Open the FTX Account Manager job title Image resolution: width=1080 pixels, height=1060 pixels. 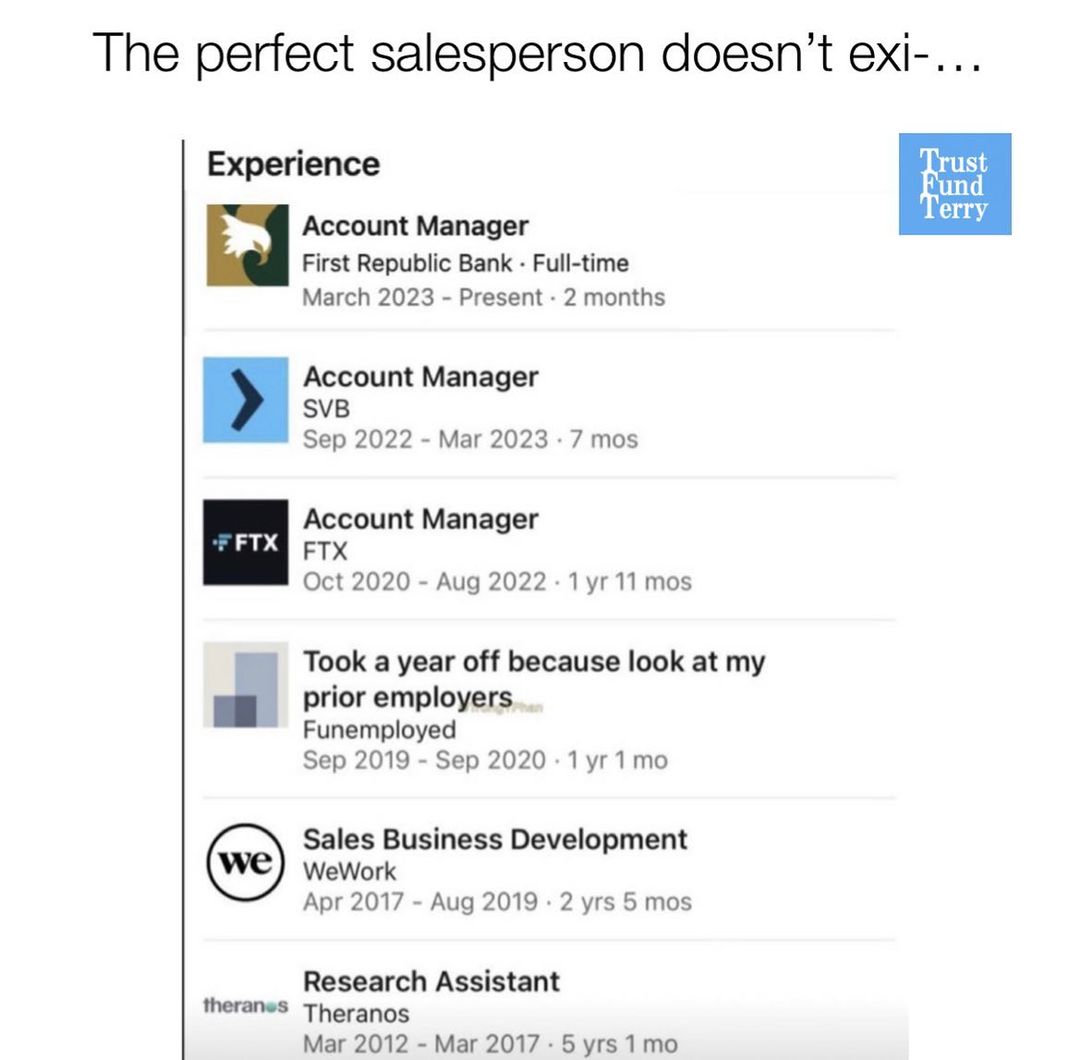coord(421,519)
